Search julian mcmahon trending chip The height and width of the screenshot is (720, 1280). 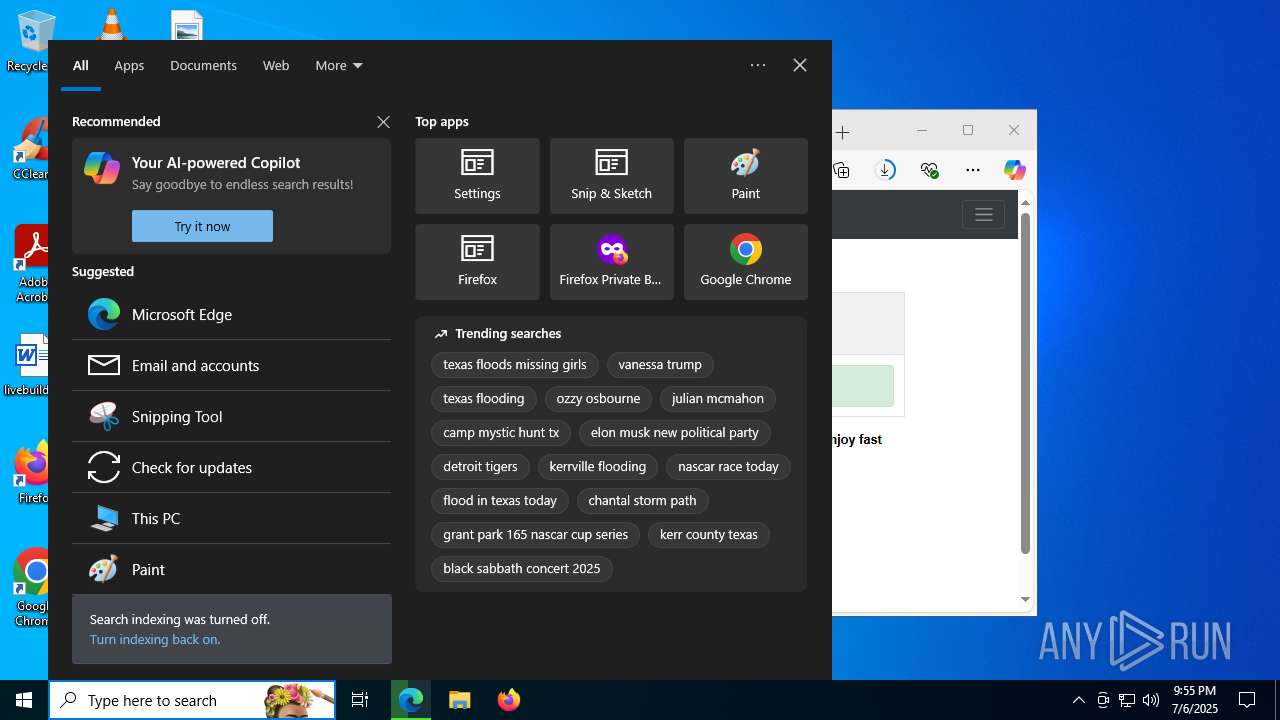[x=718, y=399]
